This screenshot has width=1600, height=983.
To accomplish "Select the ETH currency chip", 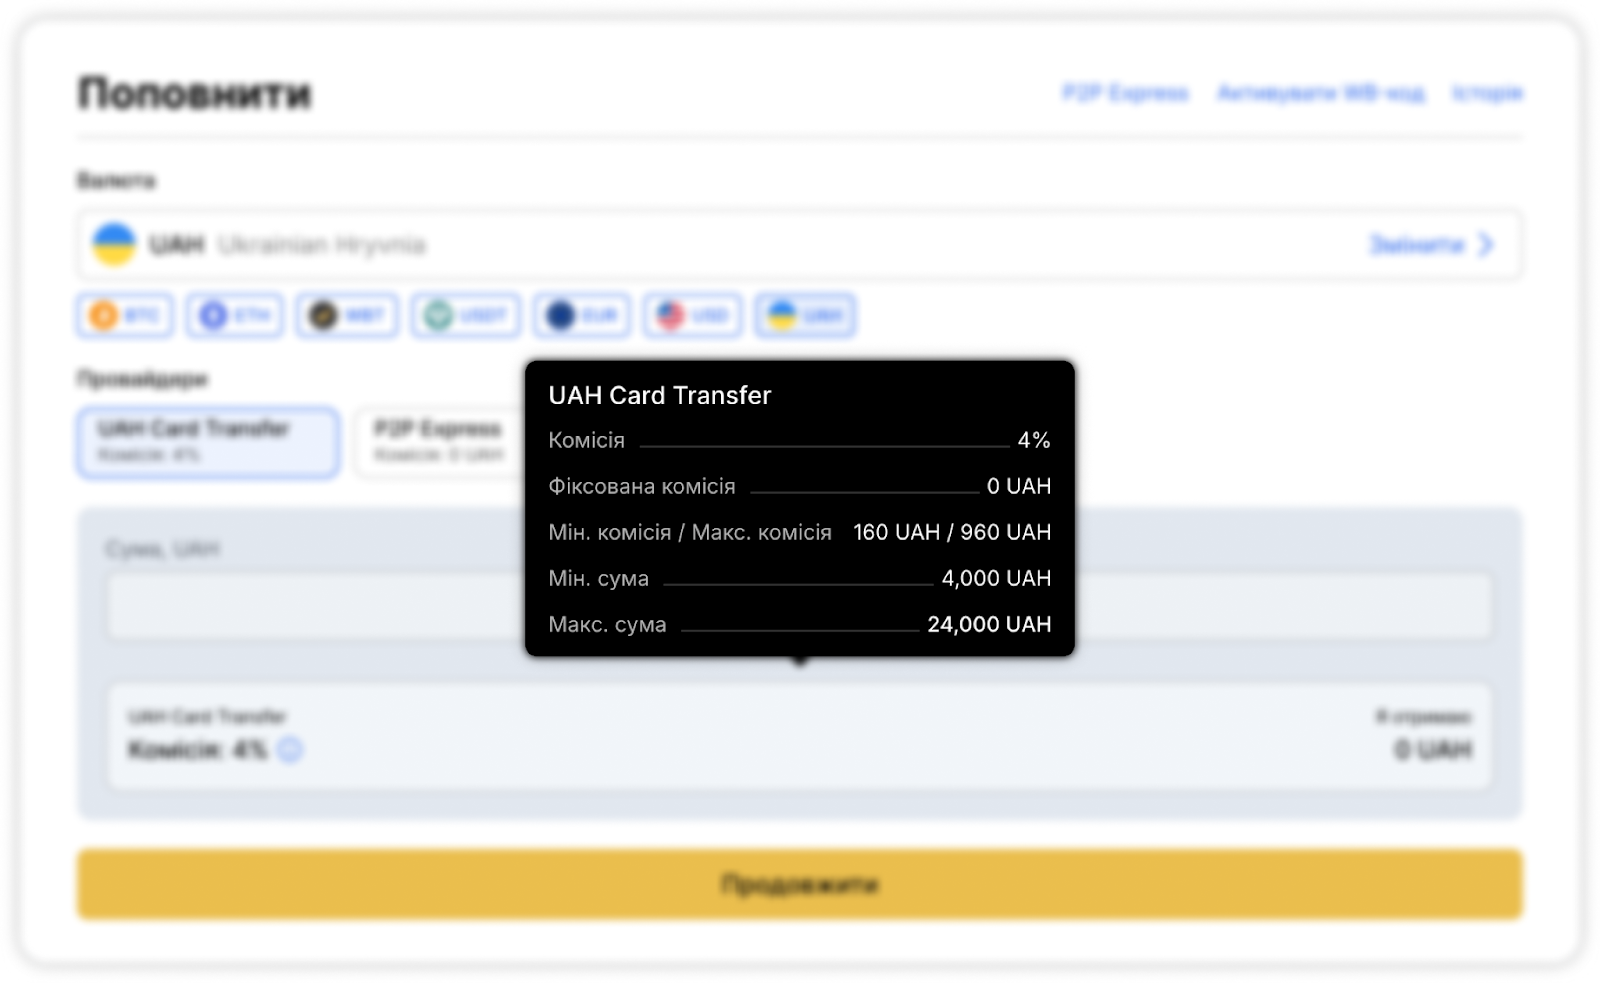I will click(235, 316).
